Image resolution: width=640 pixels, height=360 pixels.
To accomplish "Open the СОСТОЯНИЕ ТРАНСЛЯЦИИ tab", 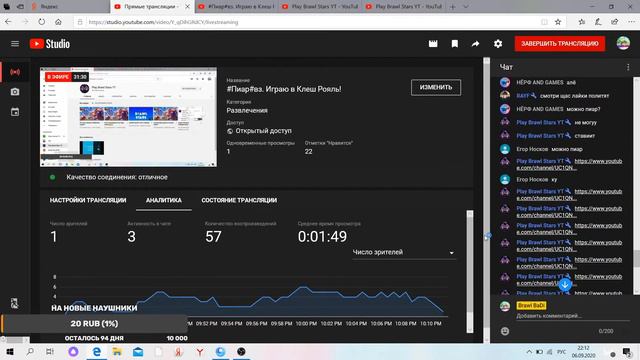I will coord(239,200).
